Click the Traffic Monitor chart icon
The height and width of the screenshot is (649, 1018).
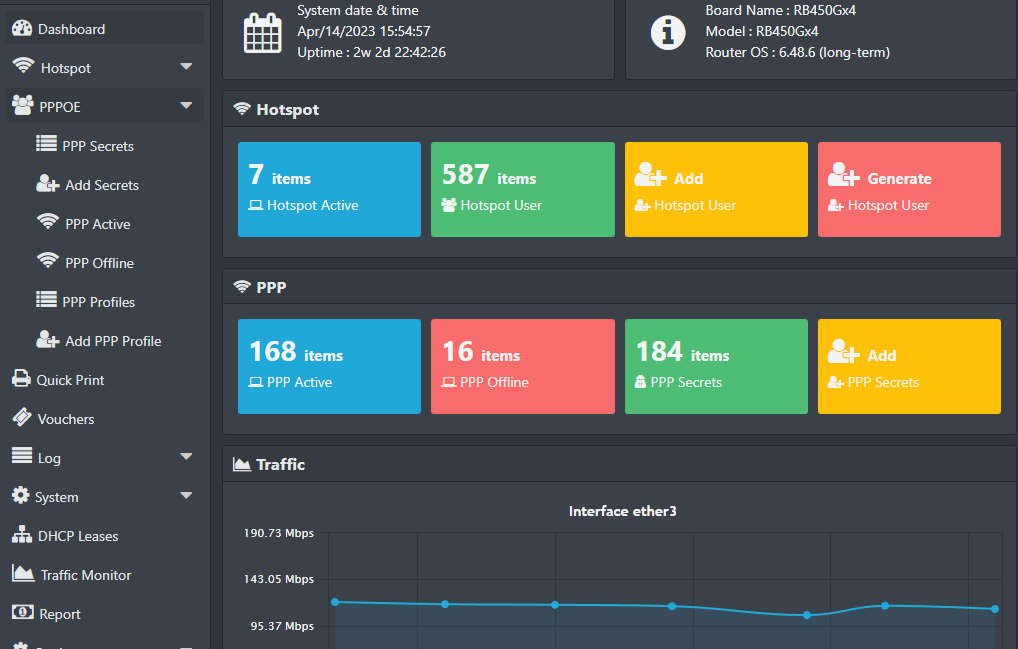[23, 574]
